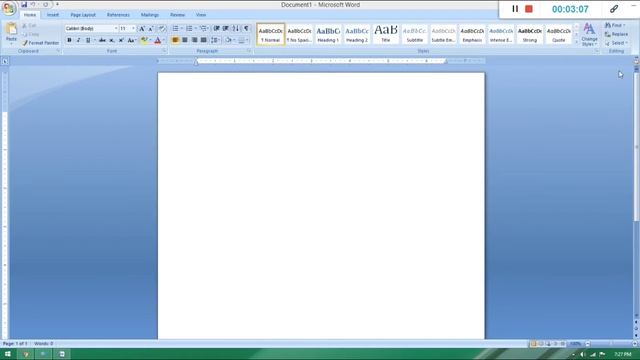The height and width of the screenshot is (360, 640).
Task: Open the Font Color dropdown arrow
Action: pyautogui.click(x=164, y=40)
